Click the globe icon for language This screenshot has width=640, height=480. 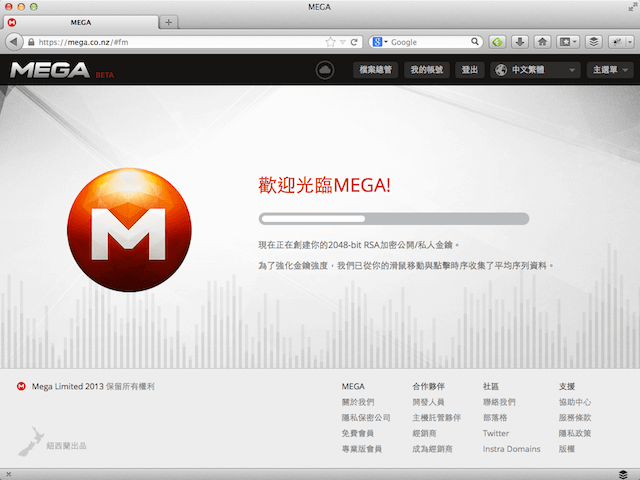coord(501,70)
